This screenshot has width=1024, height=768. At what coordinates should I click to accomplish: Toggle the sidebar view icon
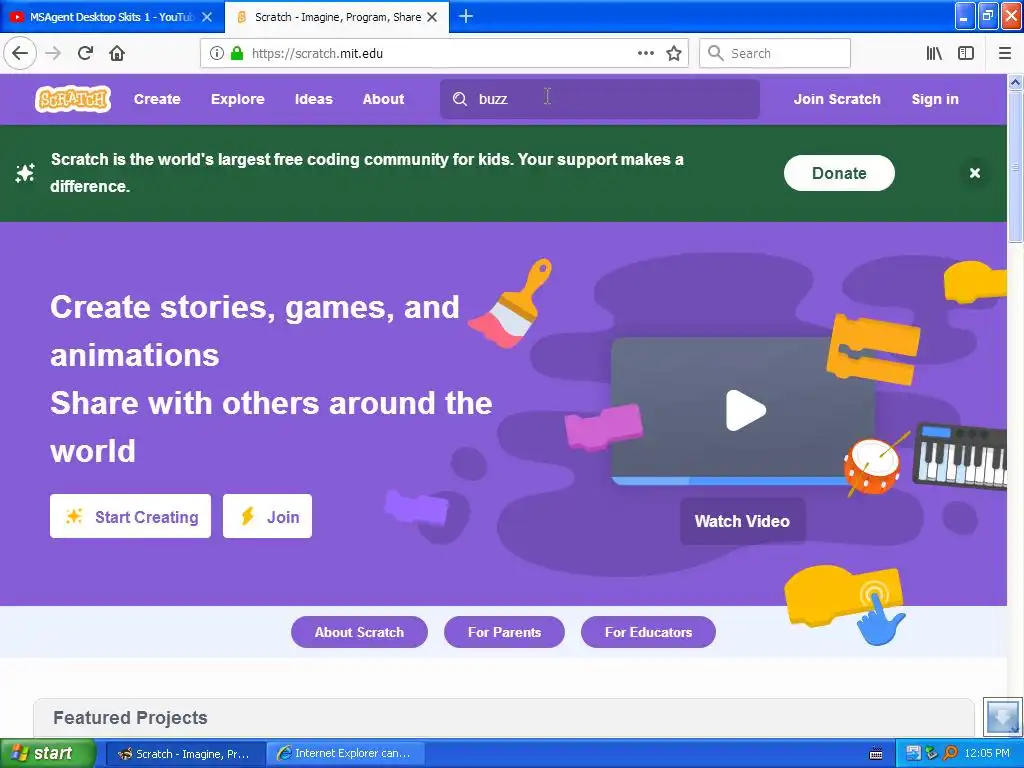click(966, 53)
